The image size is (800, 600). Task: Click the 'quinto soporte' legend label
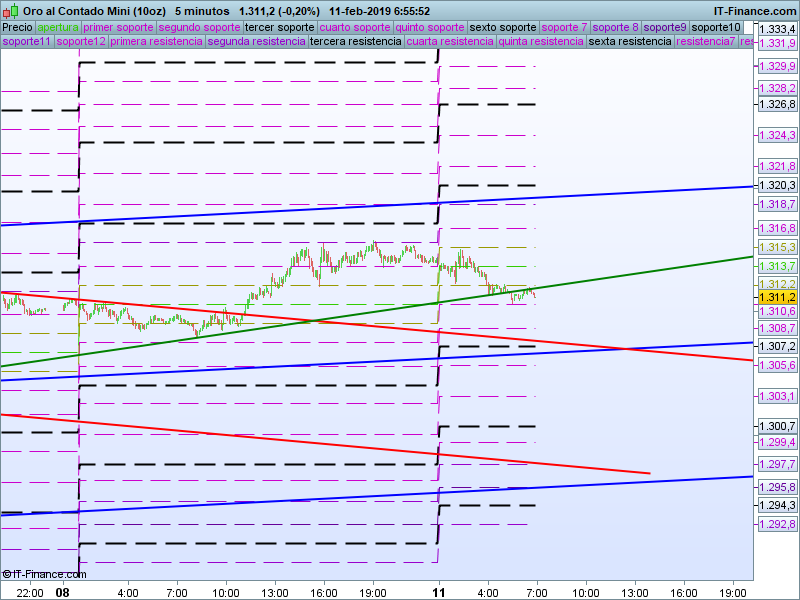pyautogui.click(x=430, y=27)
